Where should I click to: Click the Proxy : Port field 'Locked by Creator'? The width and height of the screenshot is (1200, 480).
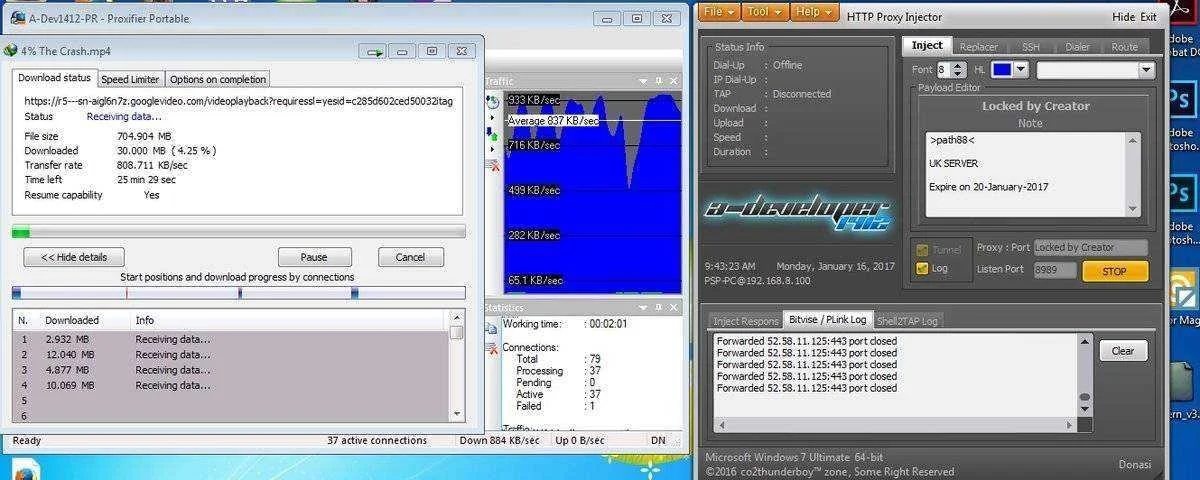point(1090,247)
